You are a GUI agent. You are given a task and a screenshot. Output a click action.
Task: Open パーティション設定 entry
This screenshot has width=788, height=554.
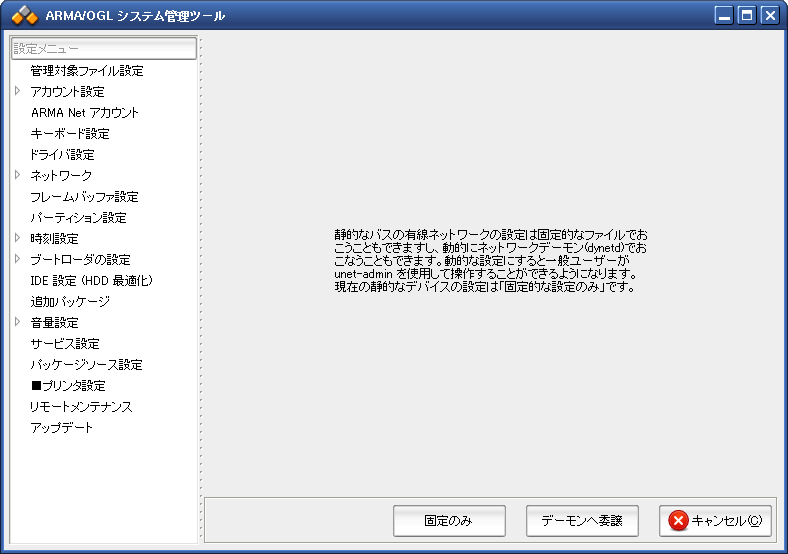tap(78, 218)
